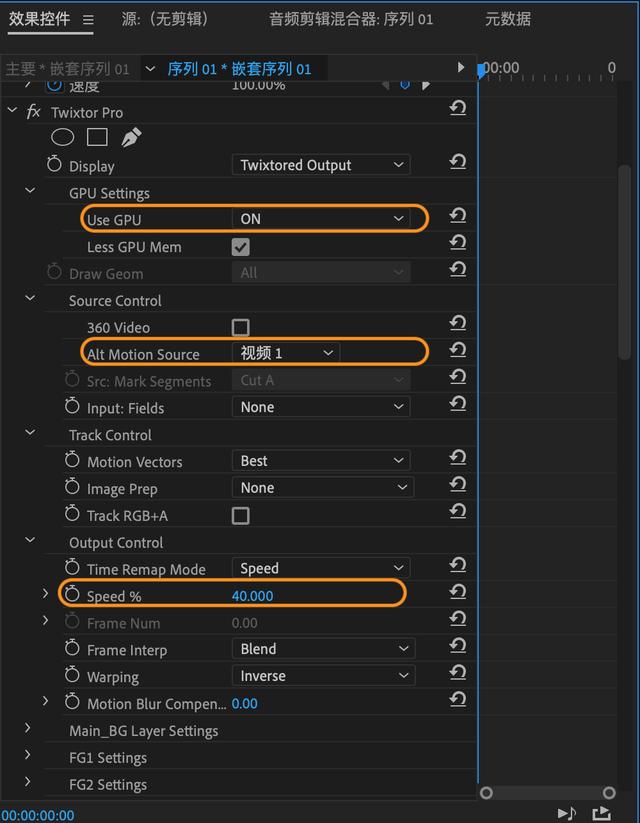This screenshot has width=640, height=823.
Task: Toggle animation stopwatch for Warping
Action: tap(72, 674)
